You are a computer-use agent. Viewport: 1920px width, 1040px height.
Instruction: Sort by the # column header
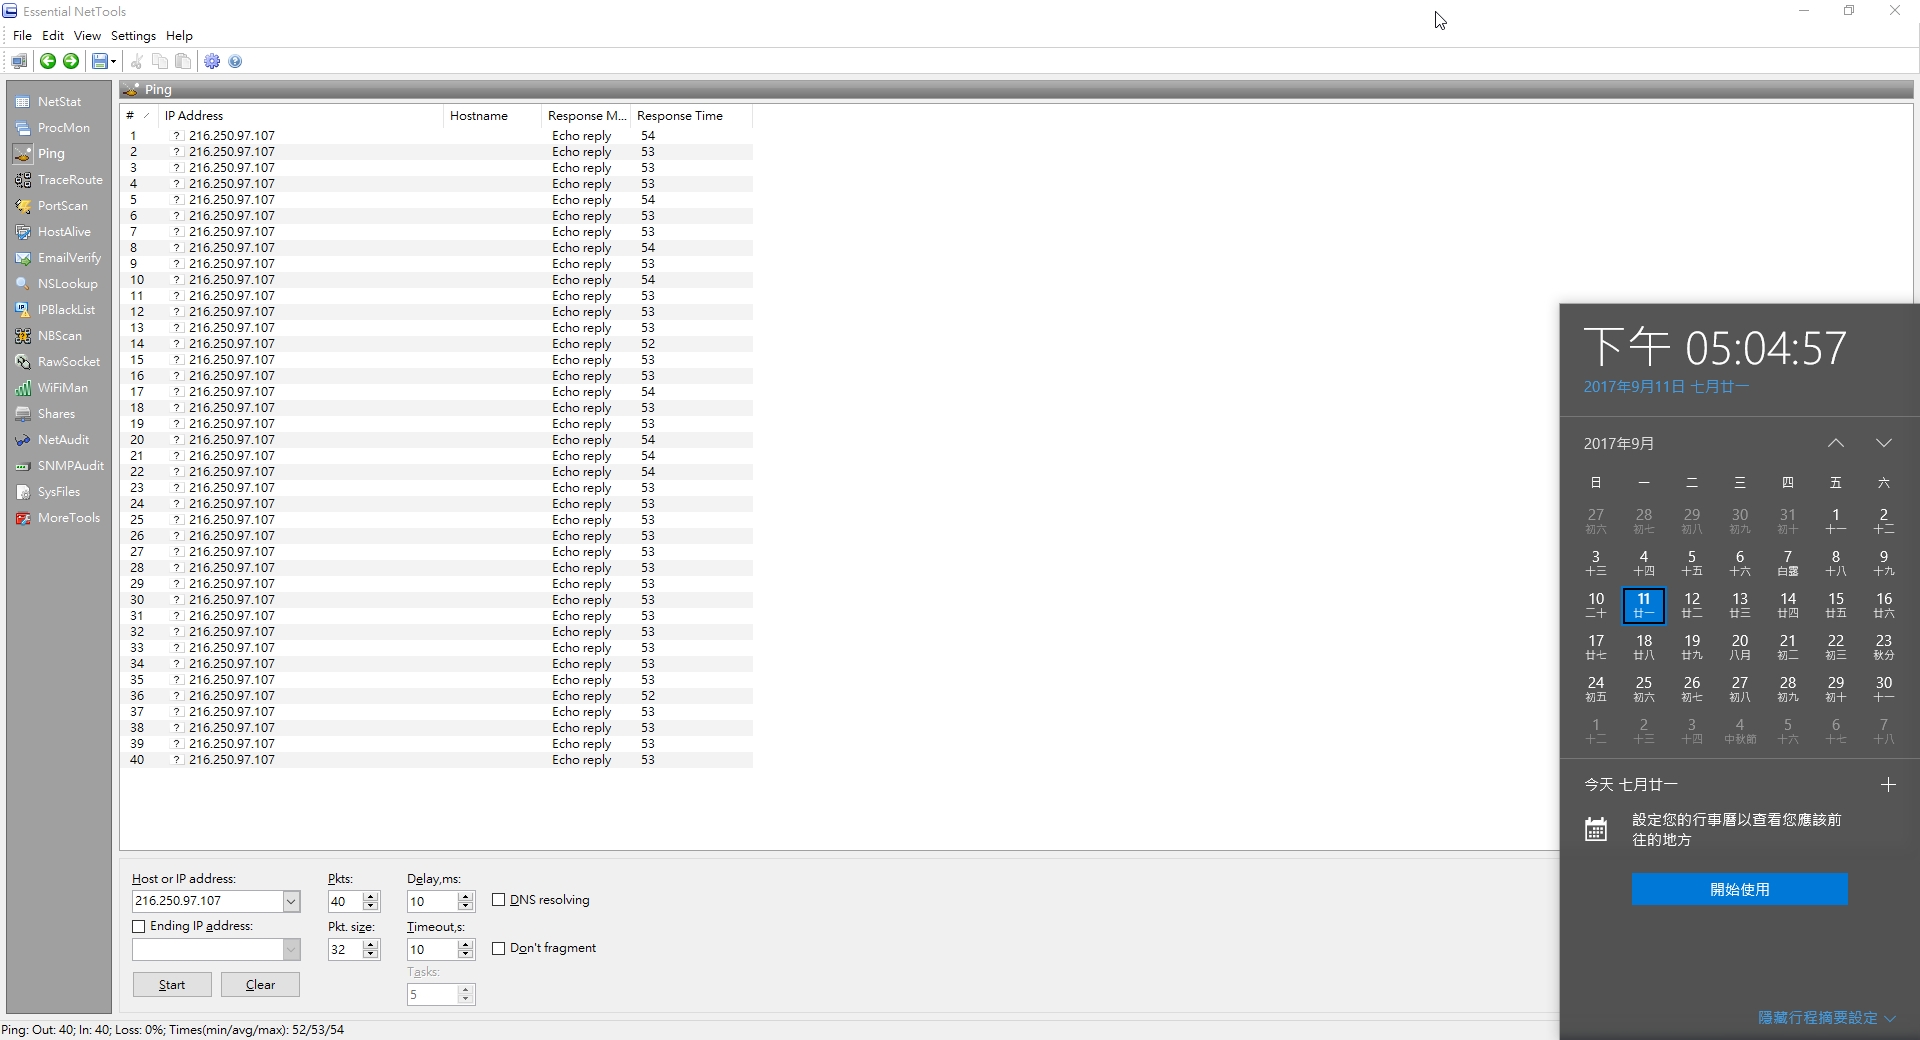[139, 116]
